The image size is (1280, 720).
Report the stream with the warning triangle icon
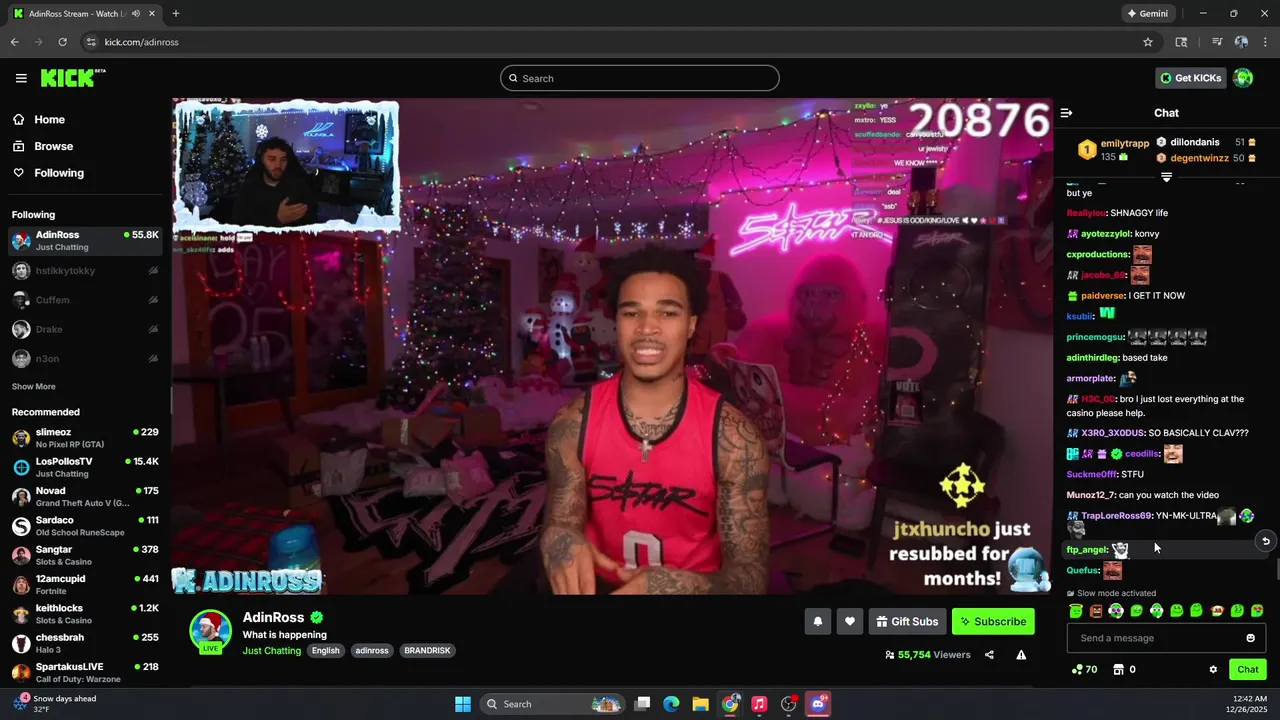(x=1021, y=655)
